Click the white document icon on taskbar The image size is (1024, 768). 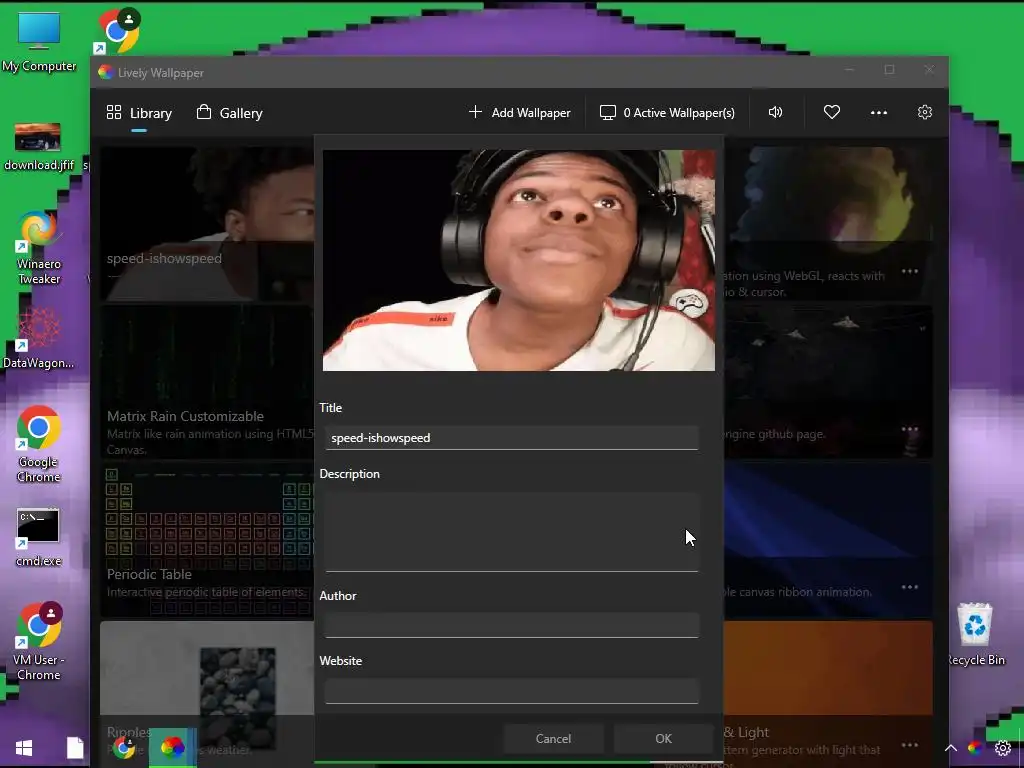(75, 748)
